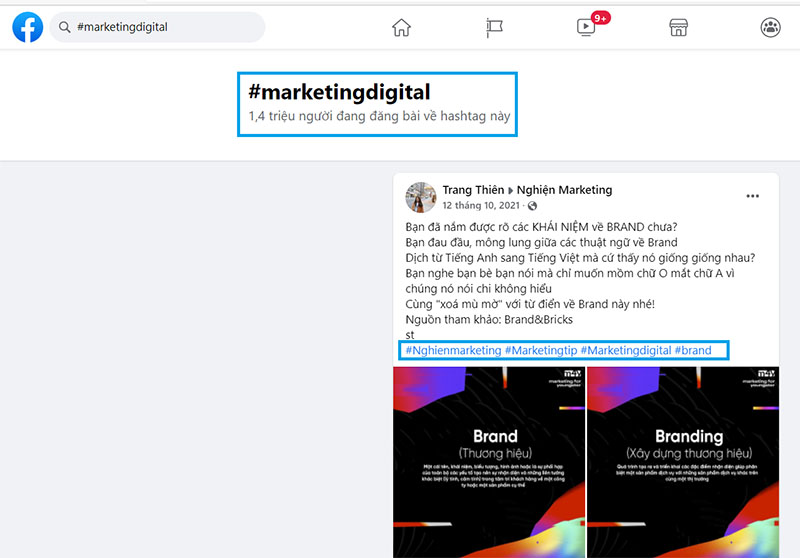Image resolution: width=800 pixels, height=558 pixels.
Task: Open the Trang Thiên profile link
Action: click(473, 190)
